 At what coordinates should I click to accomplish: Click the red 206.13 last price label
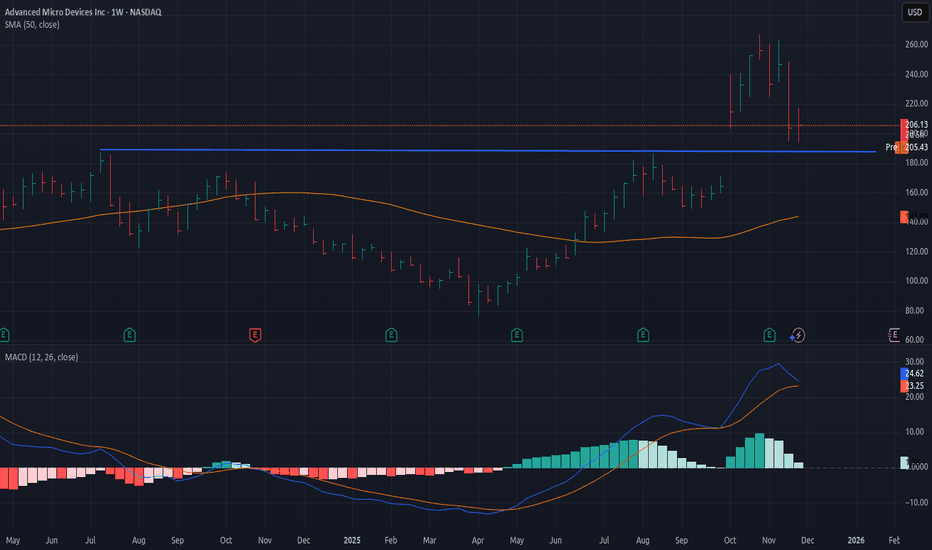click(916, 125)
